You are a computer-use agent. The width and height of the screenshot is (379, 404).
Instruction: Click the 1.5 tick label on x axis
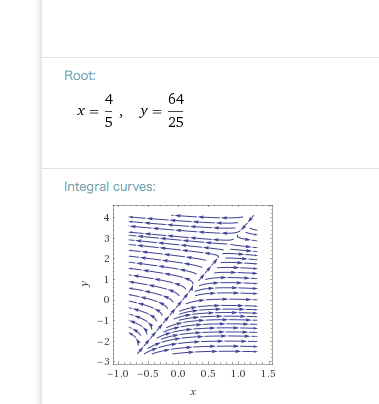[x=268, y=374]
